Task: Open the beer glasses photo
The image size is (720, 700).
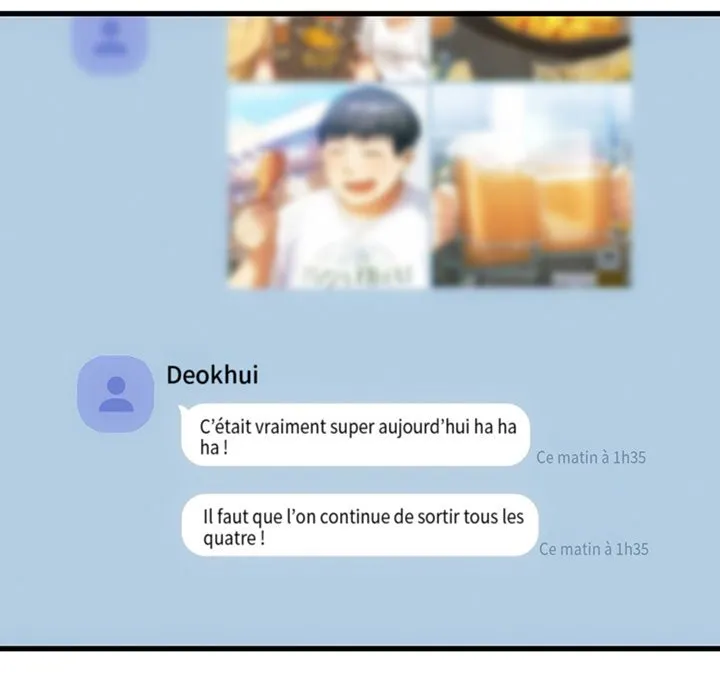Action: tap(531, 186)
